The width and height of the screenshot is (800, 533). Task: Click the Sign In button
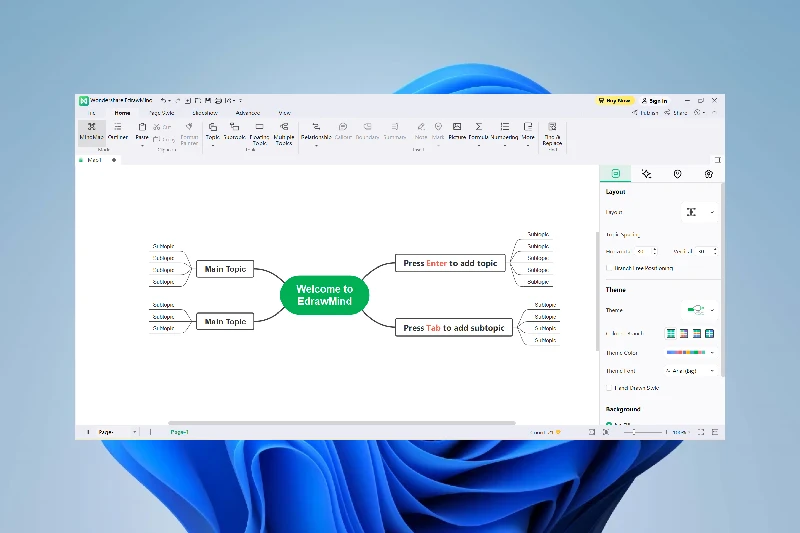pyautogui.click(x=655, y=101)
